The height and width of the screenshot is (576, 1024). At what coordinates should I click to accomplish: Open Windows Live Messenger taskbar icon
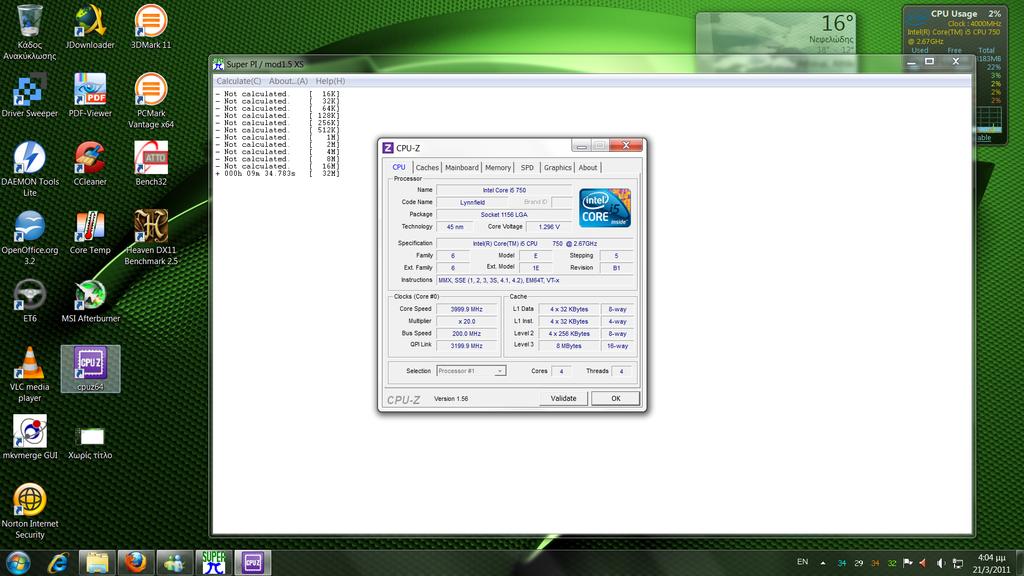[x=174, y=562]
